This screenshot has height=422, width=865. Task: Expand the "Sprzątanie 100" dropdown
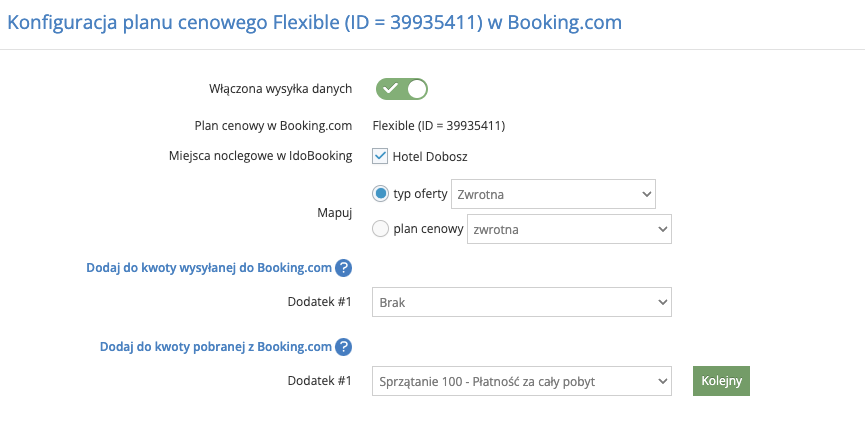tap(522, 381)
